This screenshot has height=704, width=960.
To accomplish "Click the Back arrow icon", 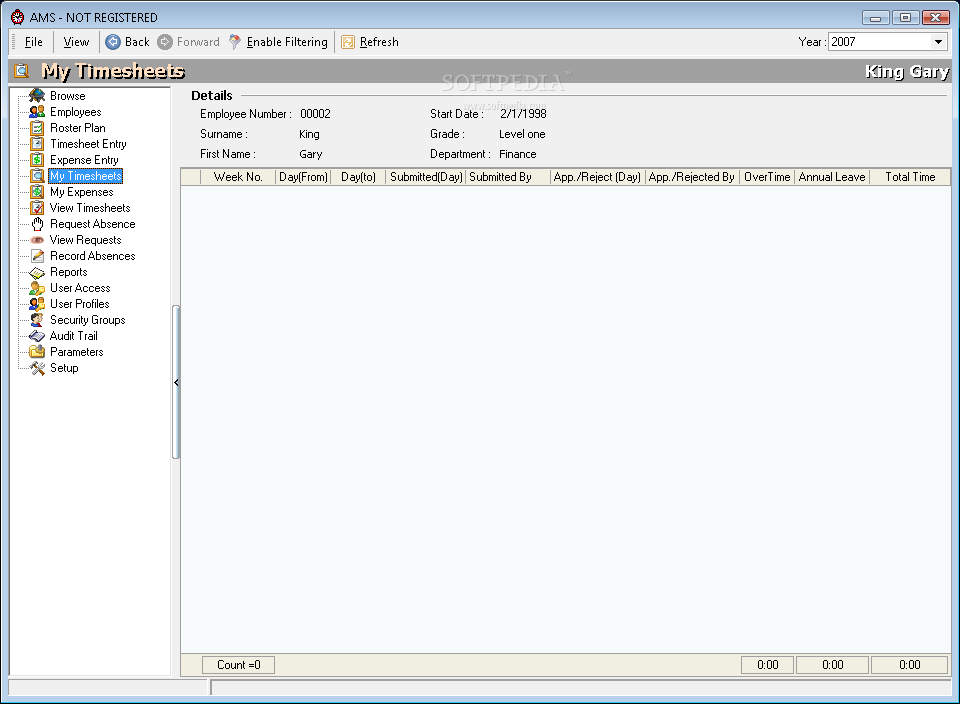I will point(113,42).
